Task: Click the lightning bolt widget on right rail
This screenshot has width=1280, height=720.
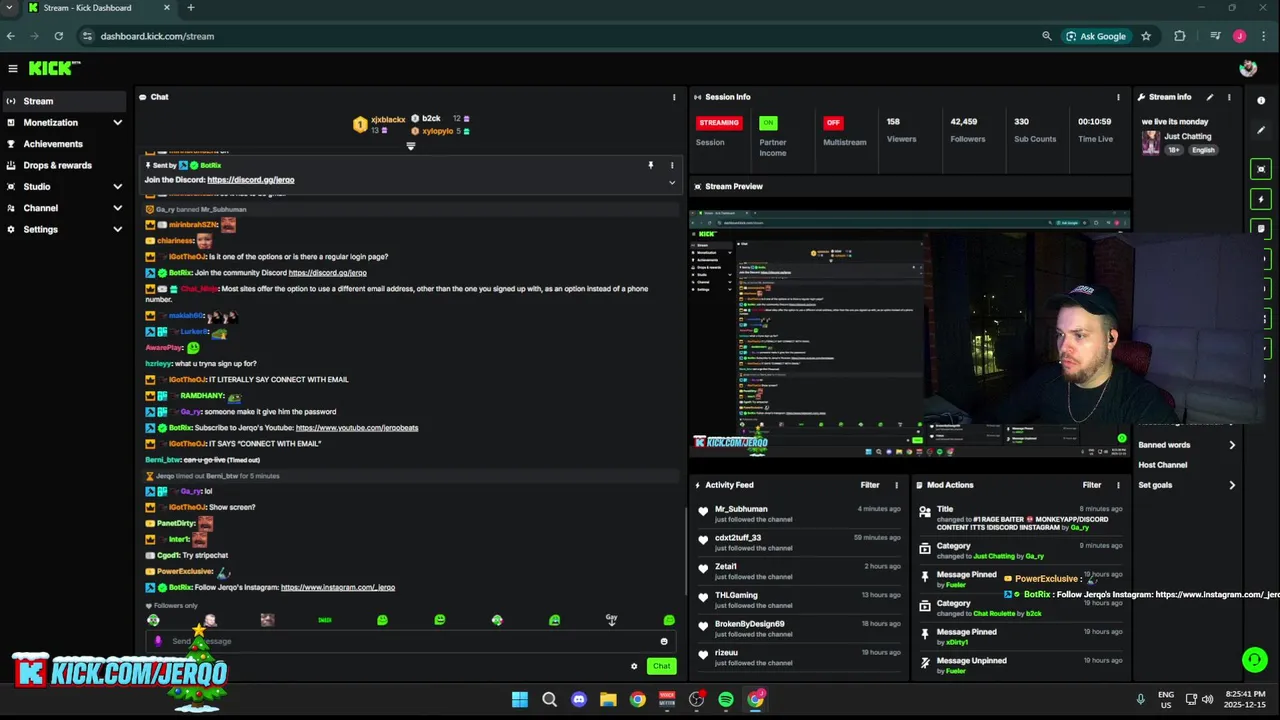Action: pyautogui.click(x=1261, y=199)
